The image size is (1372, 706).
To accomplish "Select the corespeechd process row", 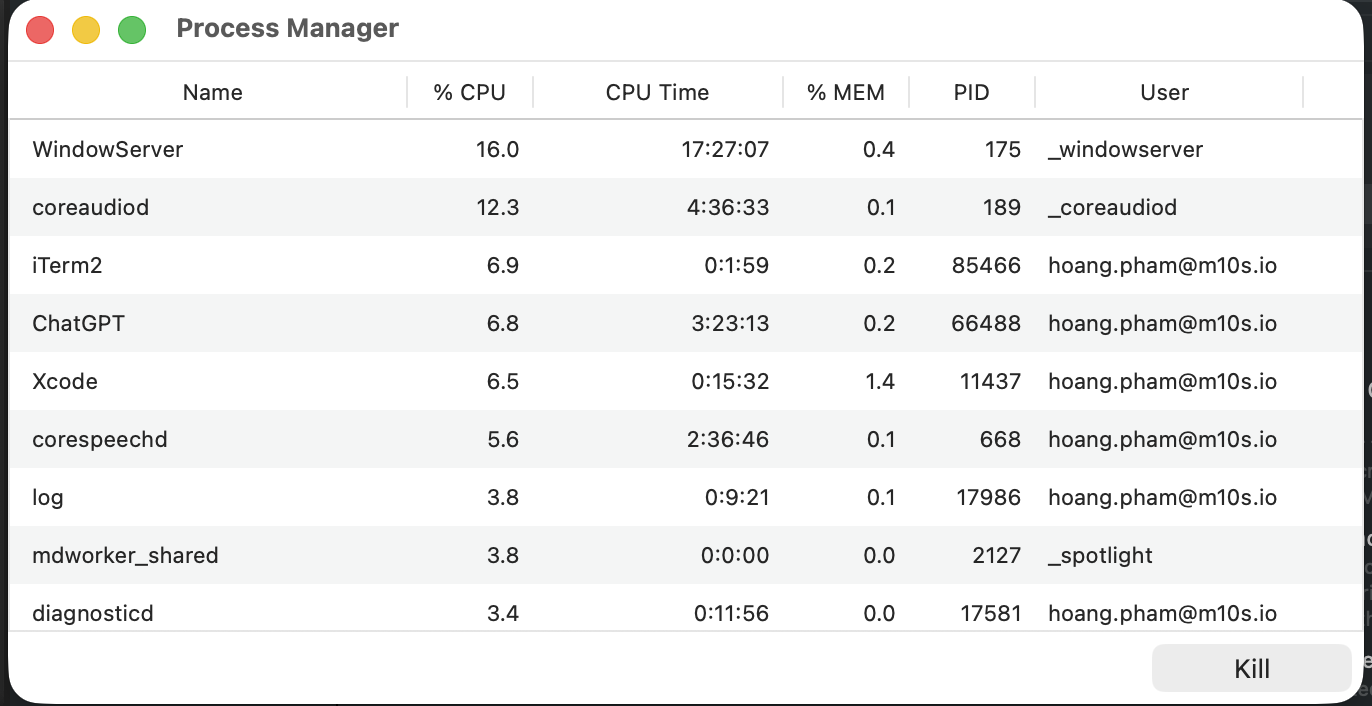I will point(400,439).
